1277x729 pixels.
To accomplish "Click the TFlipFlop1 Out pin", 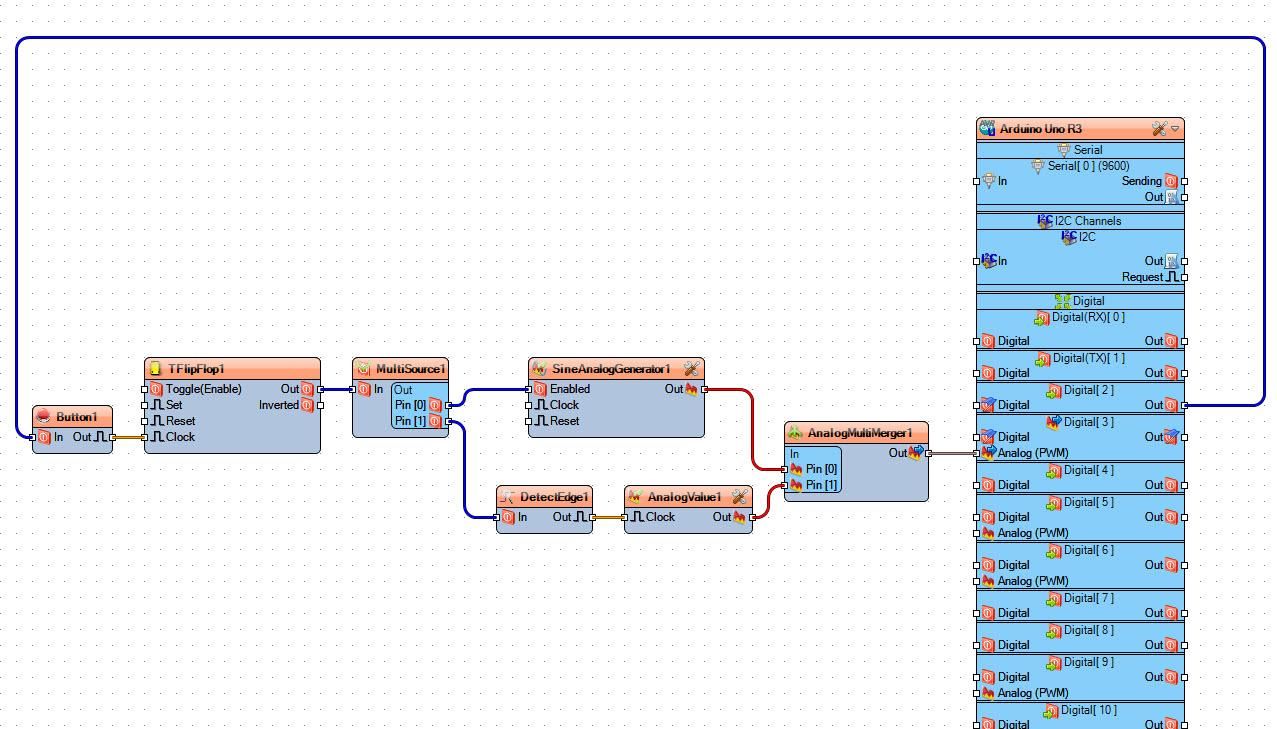I will 320,389.
